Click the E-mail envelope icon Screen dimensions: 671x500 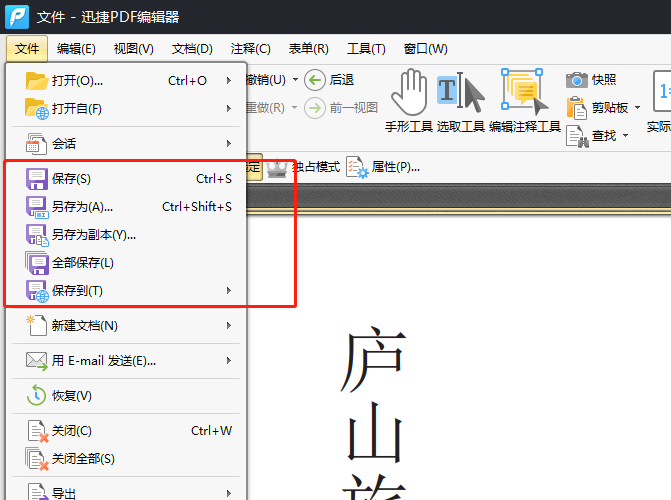pyautogui.click(x=37, y=361)
